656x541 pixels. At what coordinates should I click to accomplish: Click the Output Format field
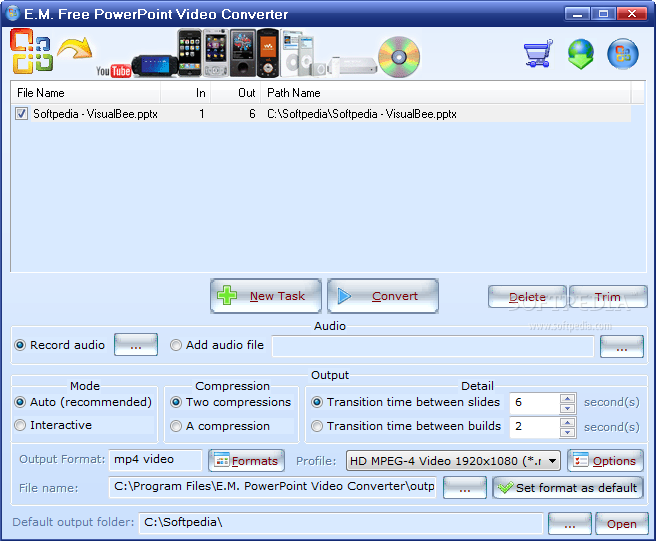[155, 460]
